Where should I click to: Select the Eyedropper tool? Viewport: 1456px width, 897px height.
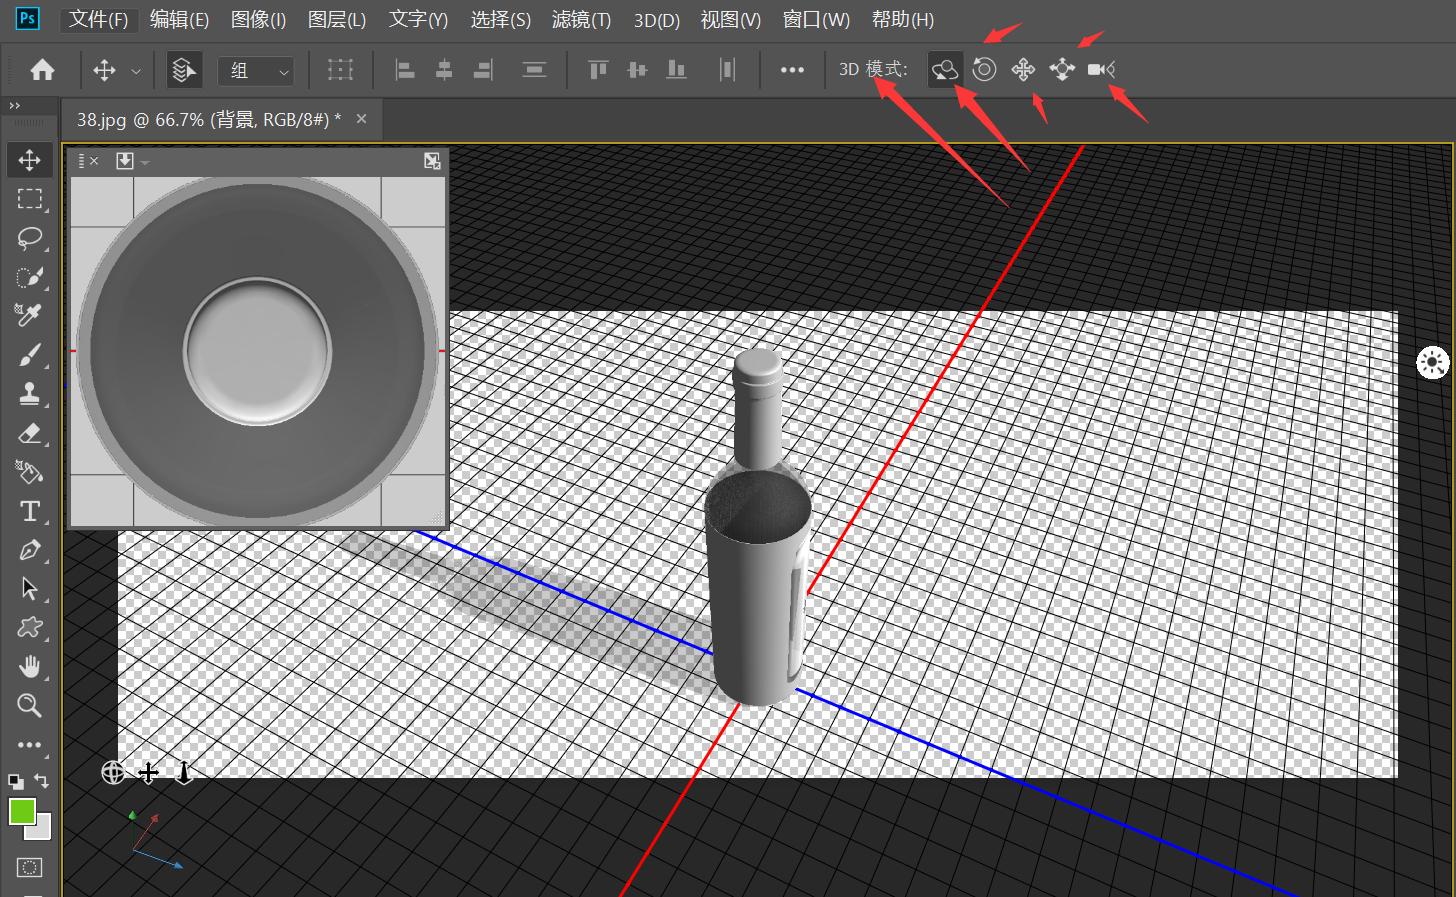29,316
